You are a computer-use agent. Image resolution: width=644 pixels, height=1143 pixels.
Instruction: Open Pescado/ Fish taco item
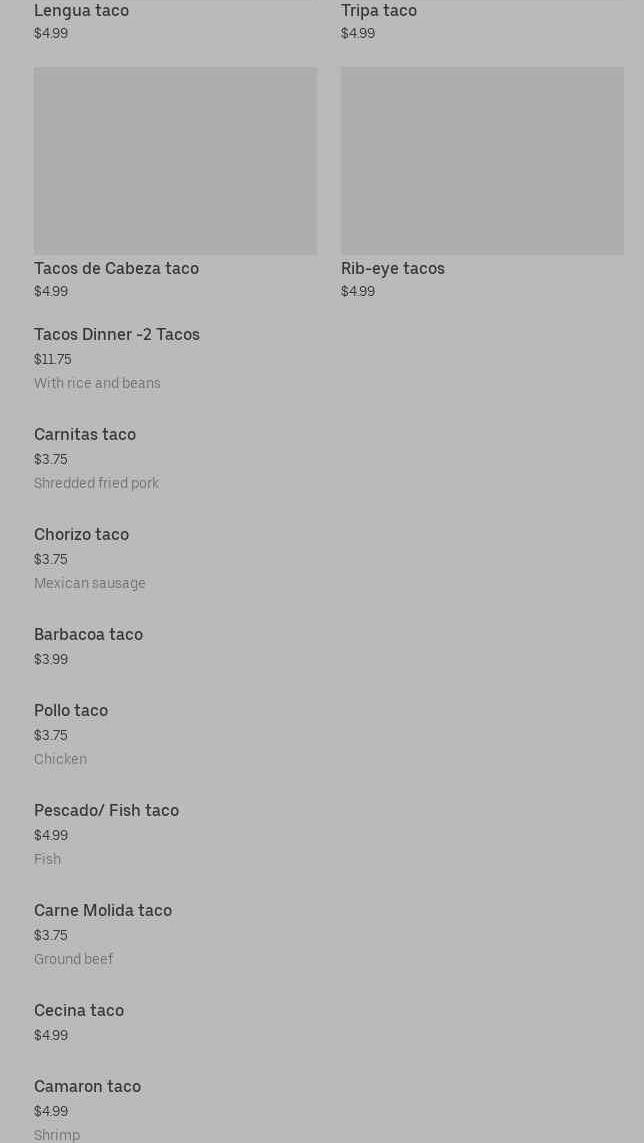click(x=106, y=811)
